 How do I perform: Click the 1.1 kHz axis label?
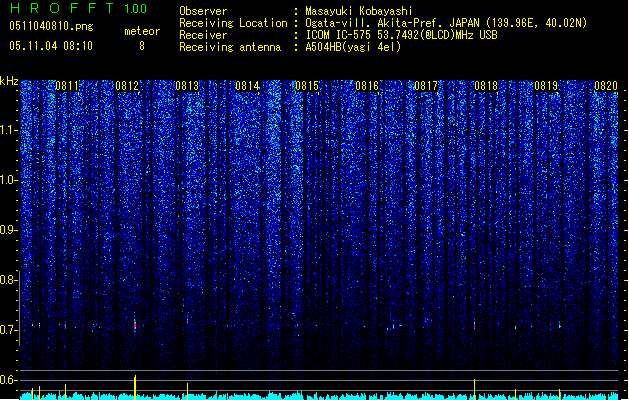[x=8, y=130]
